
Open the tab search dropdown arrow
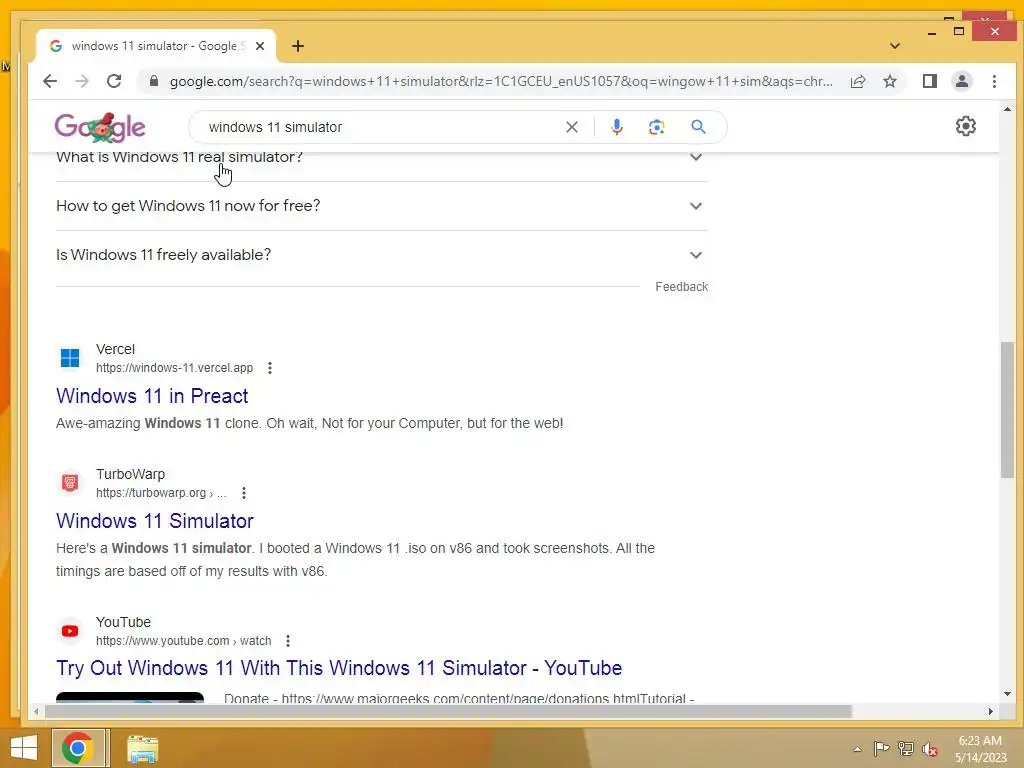click(x=895, y=46)
